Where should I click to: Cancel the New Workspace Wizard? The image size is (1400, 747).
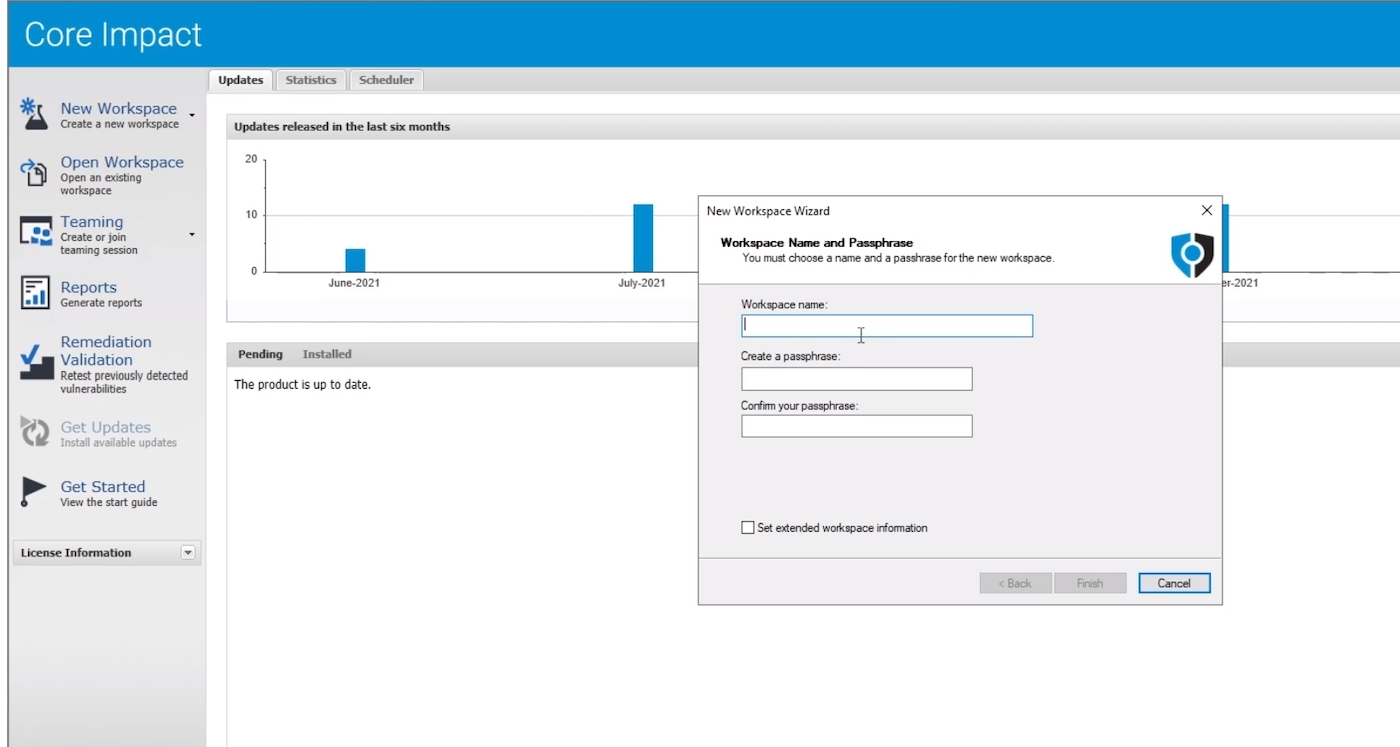click(1173, 583)
